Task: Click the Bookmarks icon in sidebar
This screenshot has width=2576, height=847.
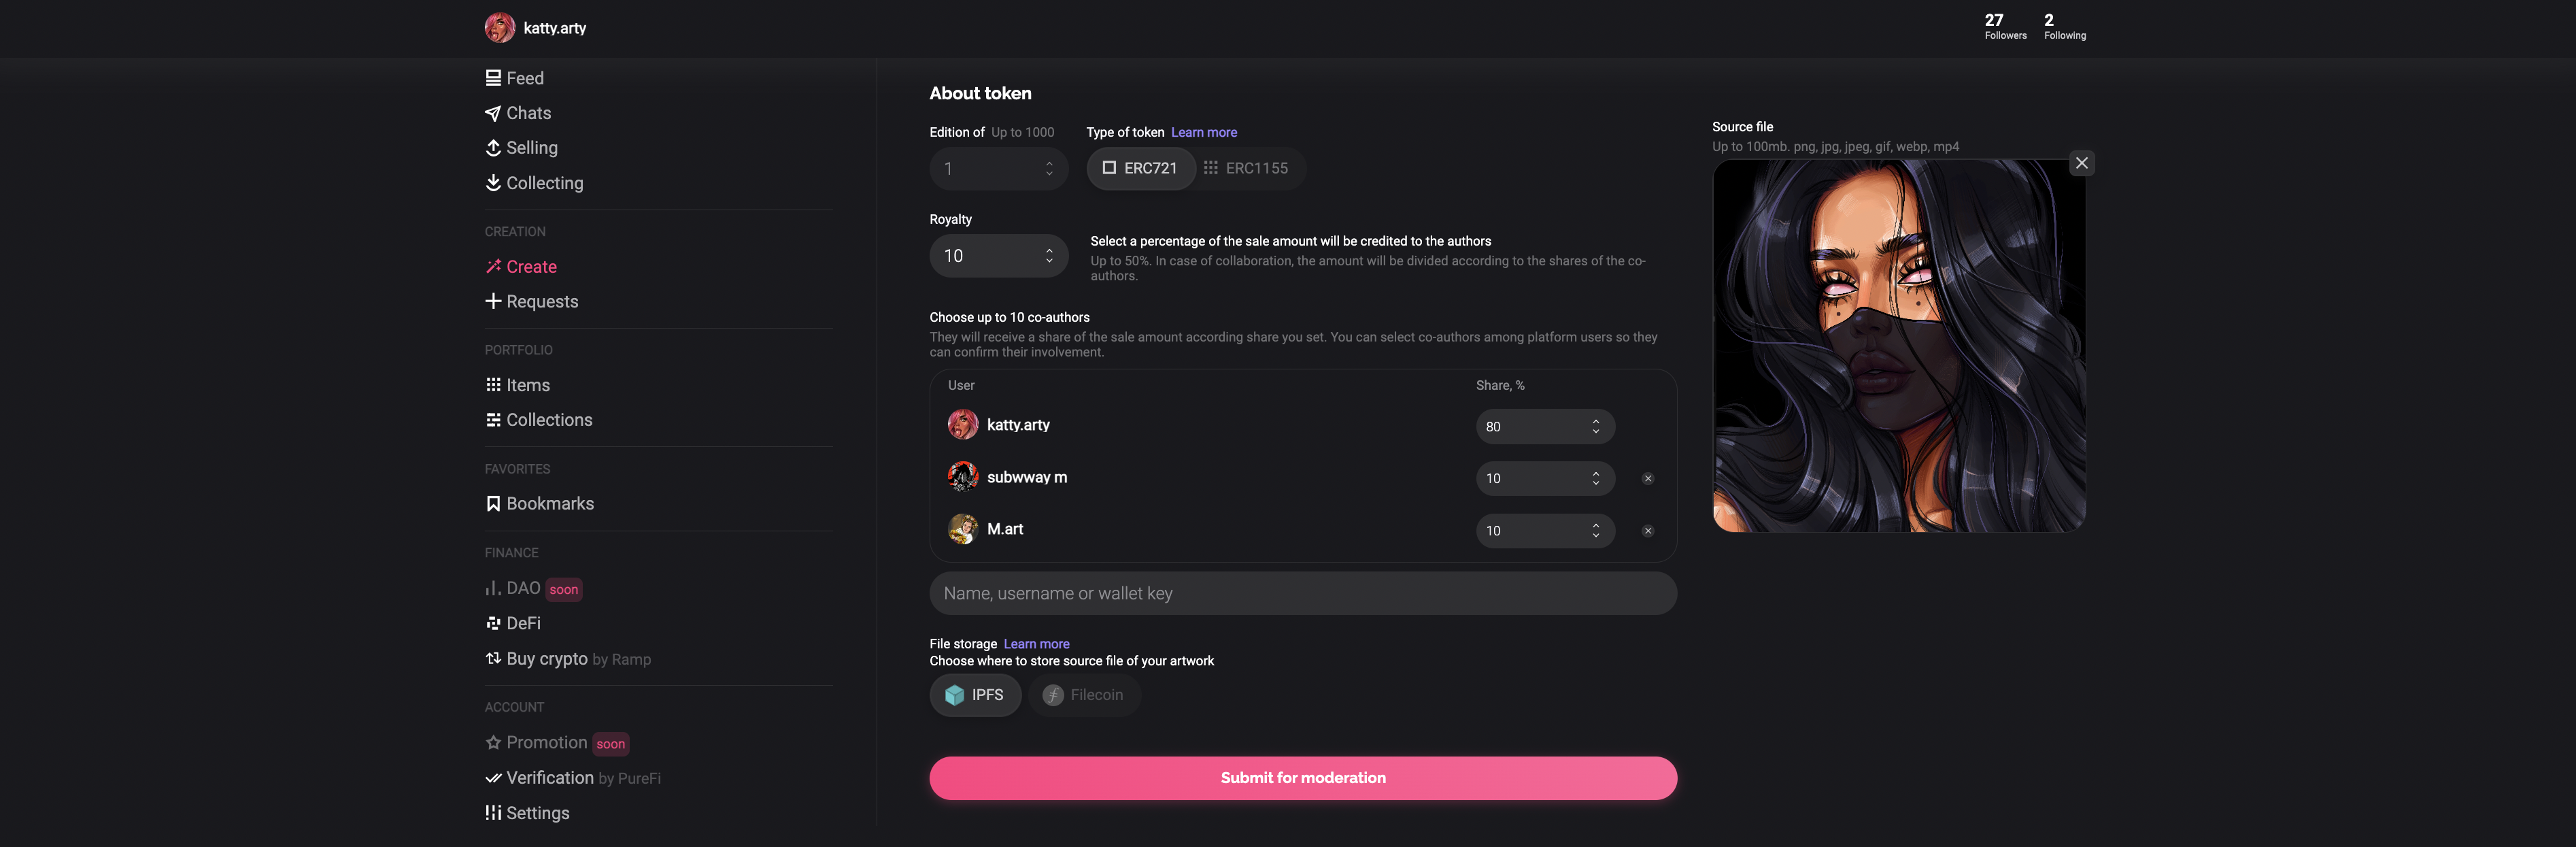Action: click(493, 504)
